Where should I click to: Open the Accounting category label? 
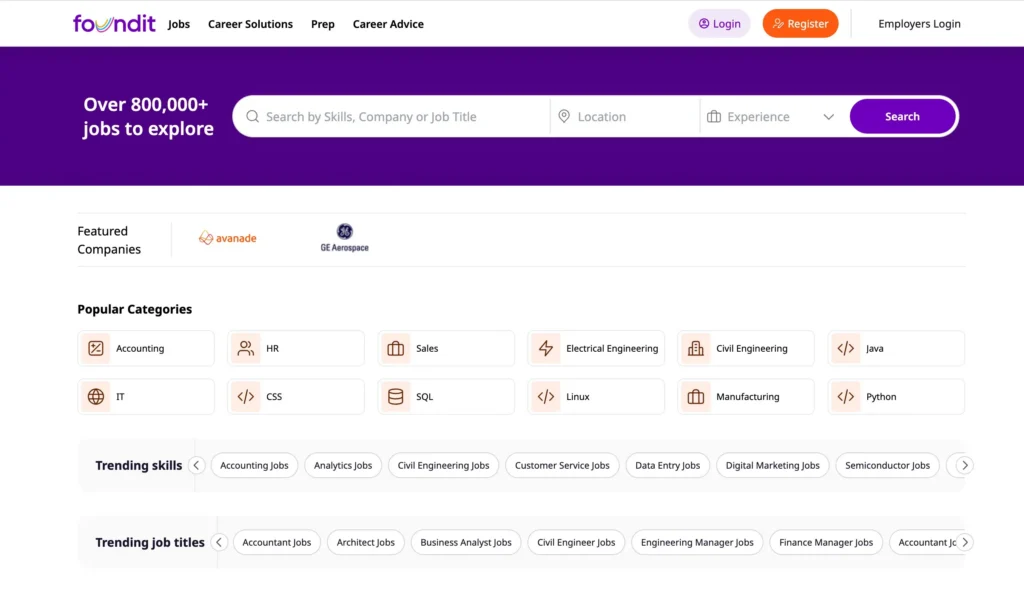(x=140, y=348)
